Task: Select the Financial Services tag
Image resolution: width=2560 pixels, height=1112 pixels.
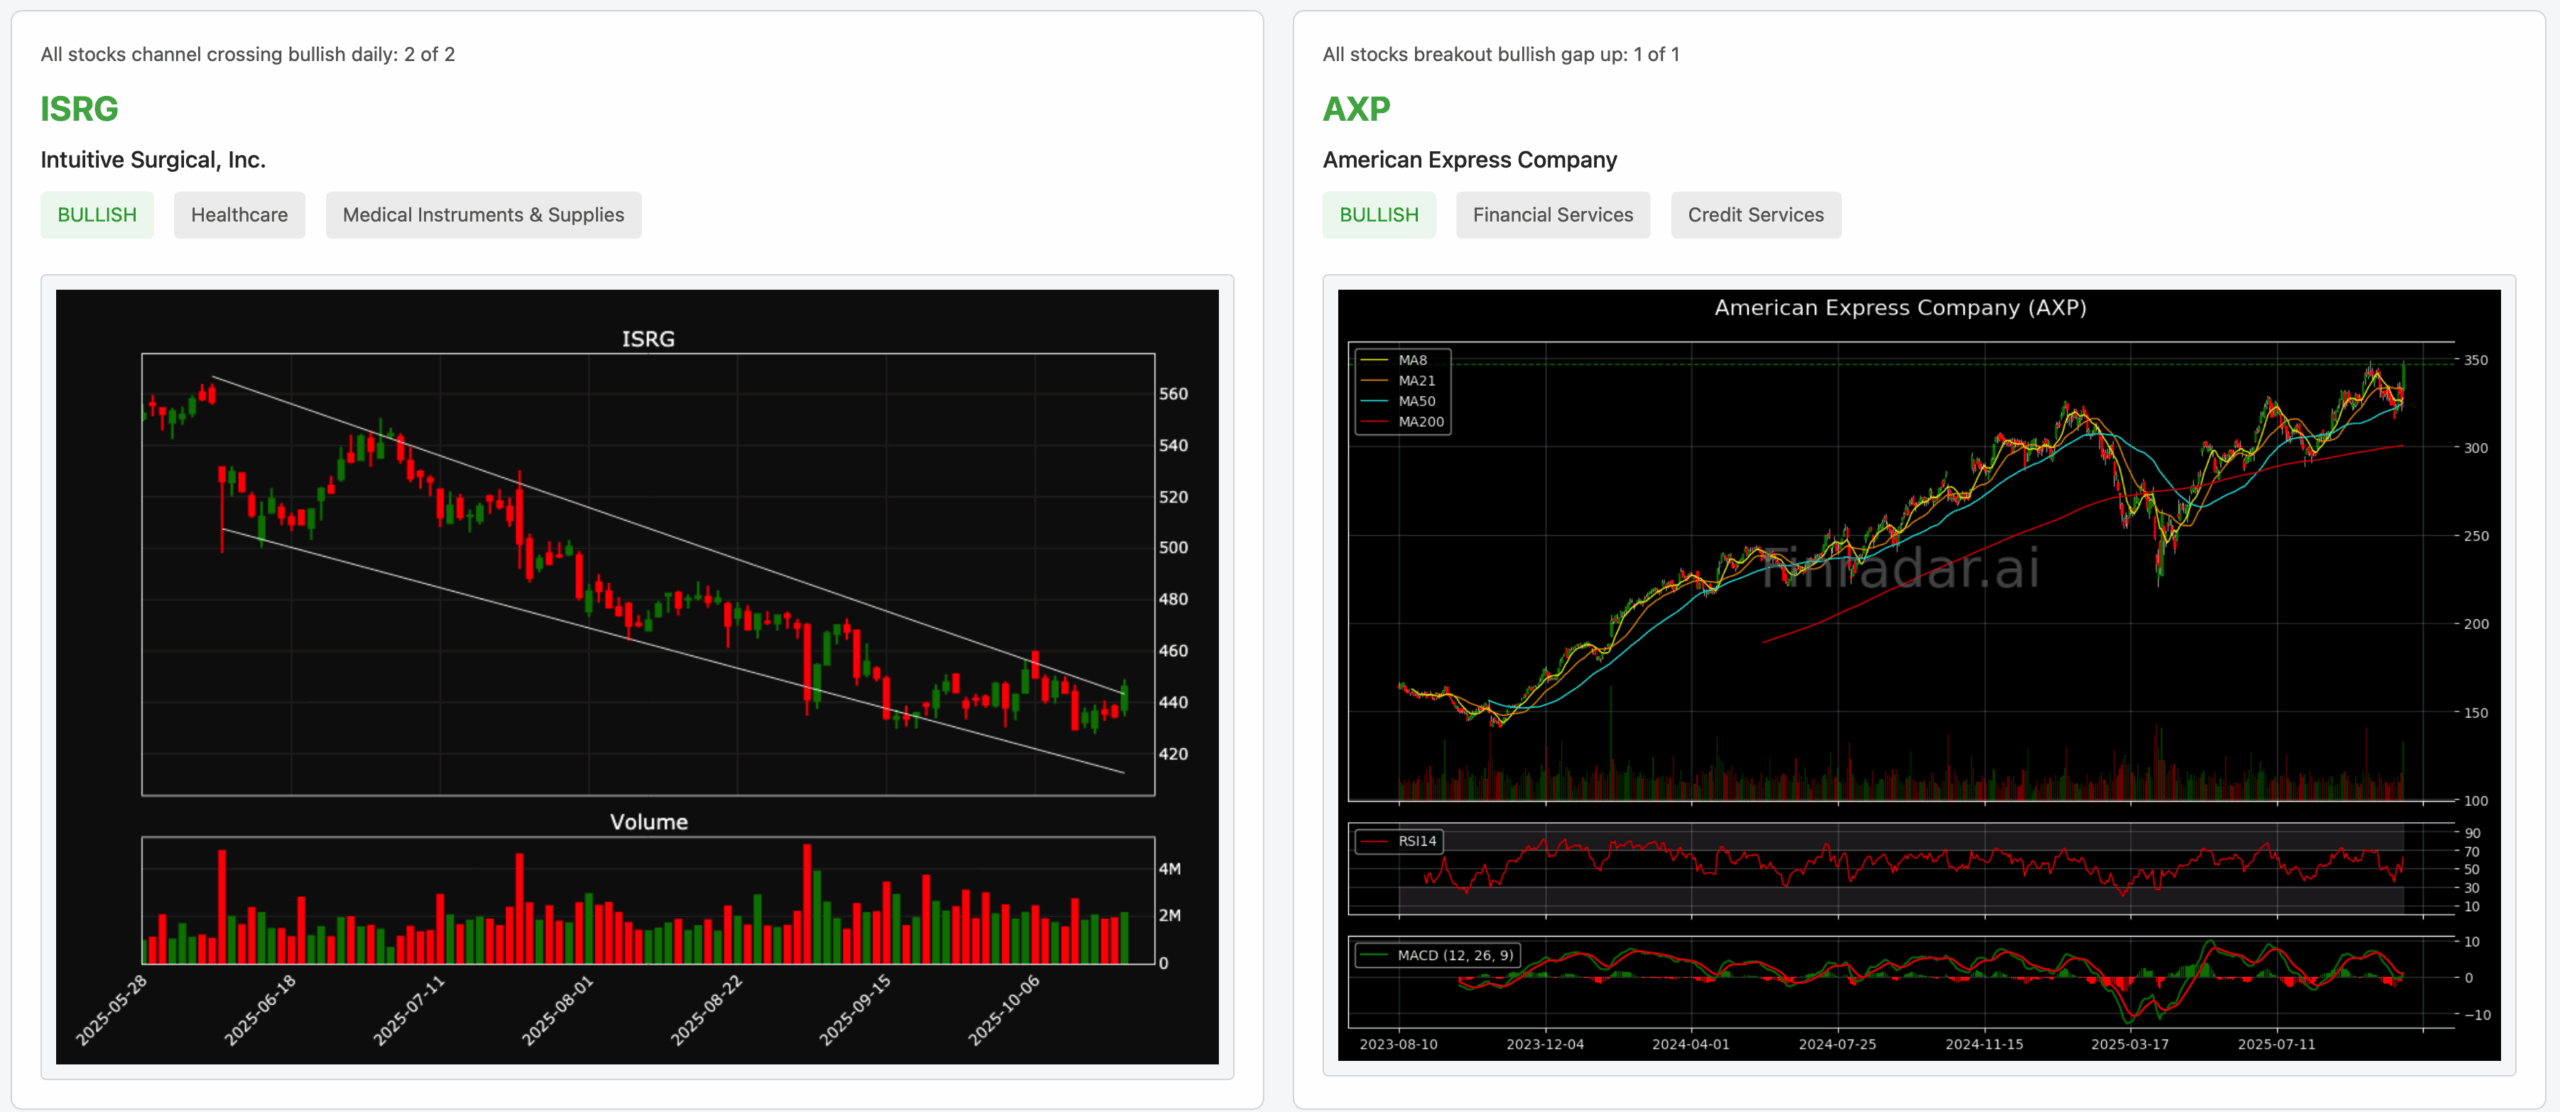Action: [1552, 215]
